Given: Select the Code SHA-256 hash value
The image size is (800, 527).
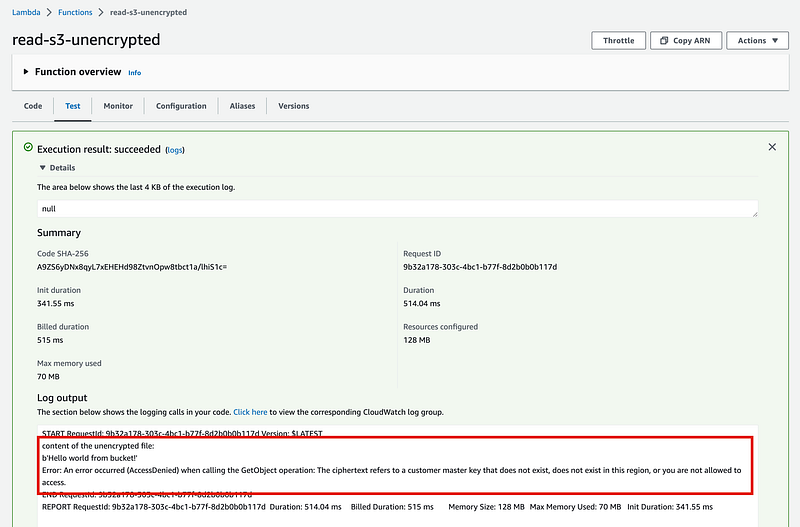Looking at the screenshot, I should pyautogui.click(x=132, y=267).
